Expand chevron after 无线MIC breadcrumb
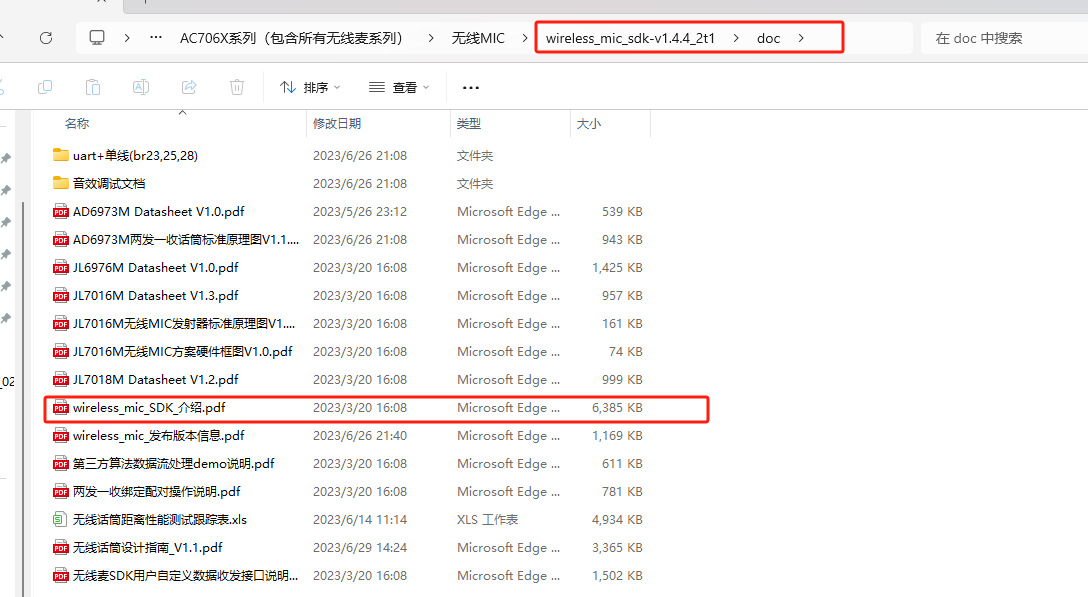 [525, 38]
